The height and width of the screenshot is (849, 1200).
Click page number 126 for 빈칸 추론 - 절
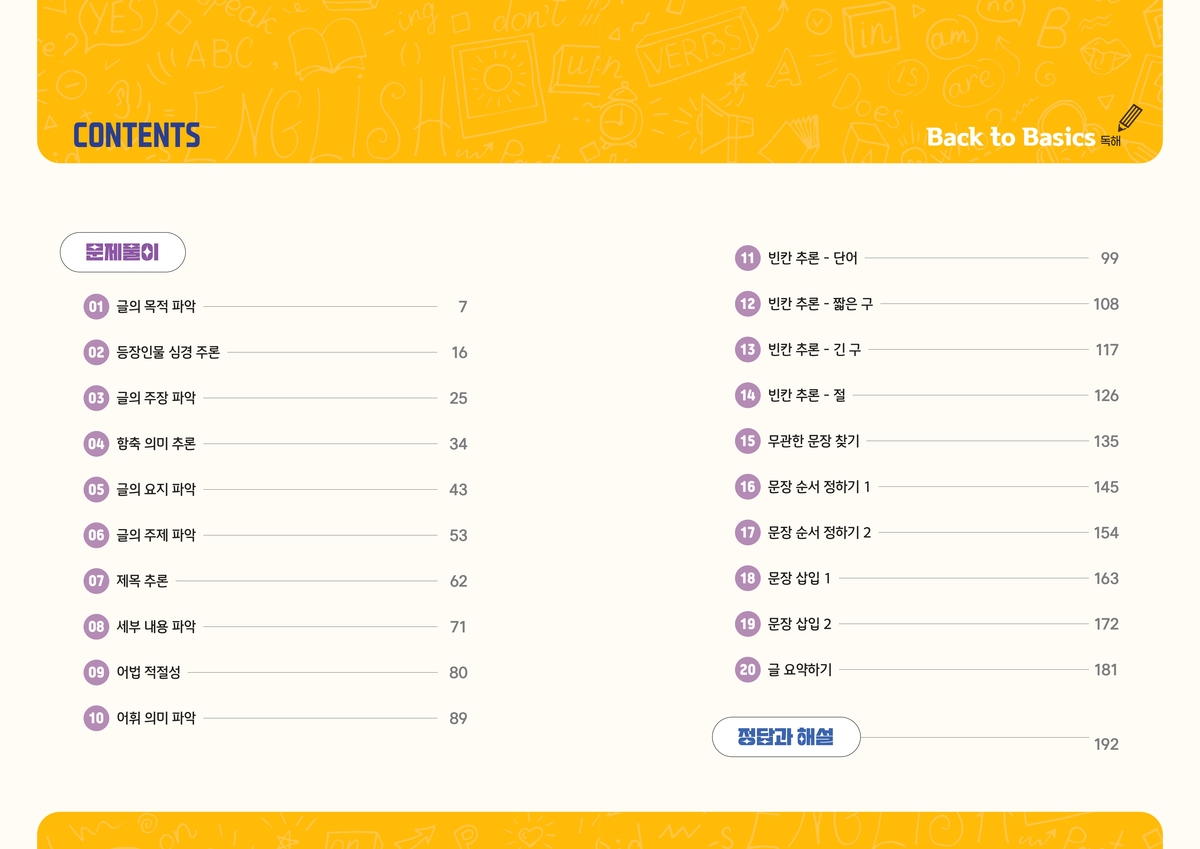(1106, 396)
